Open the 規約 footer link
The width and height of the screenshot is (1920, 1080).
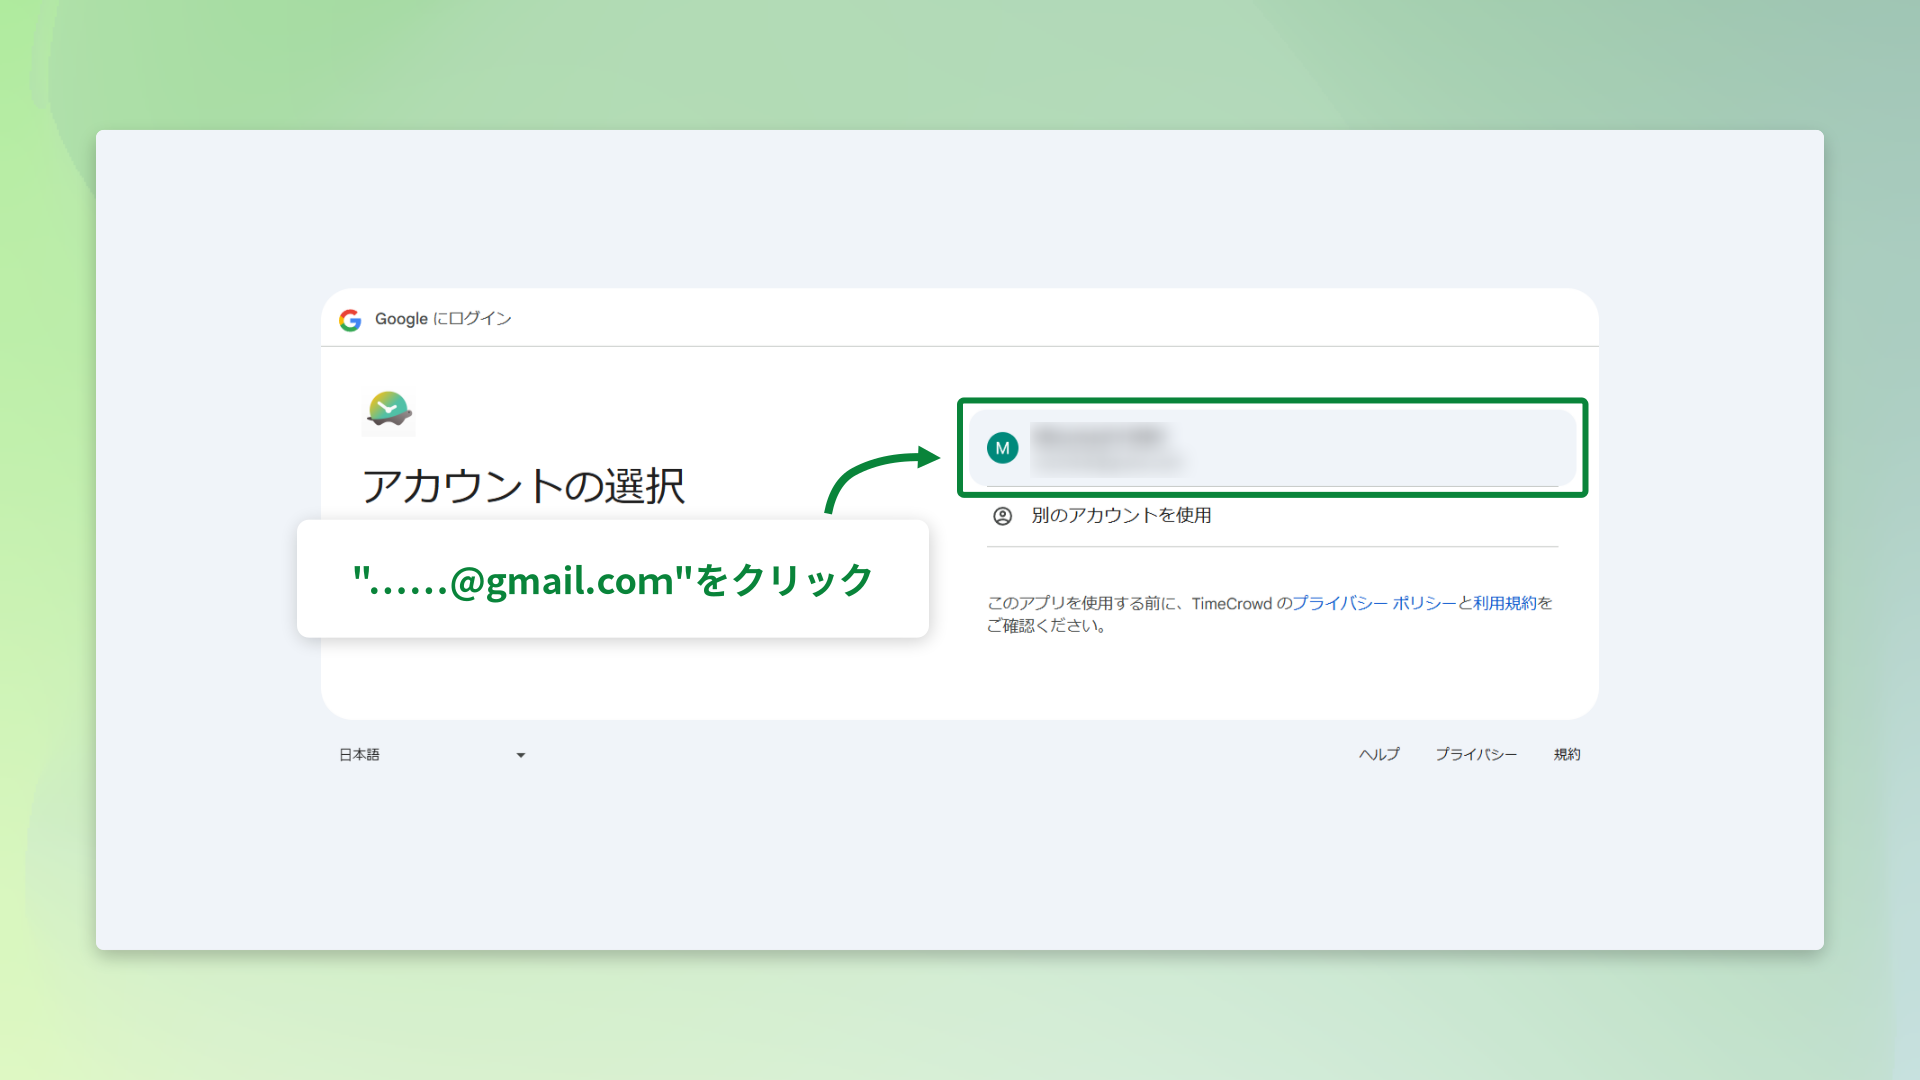(x=1567, y=755)
